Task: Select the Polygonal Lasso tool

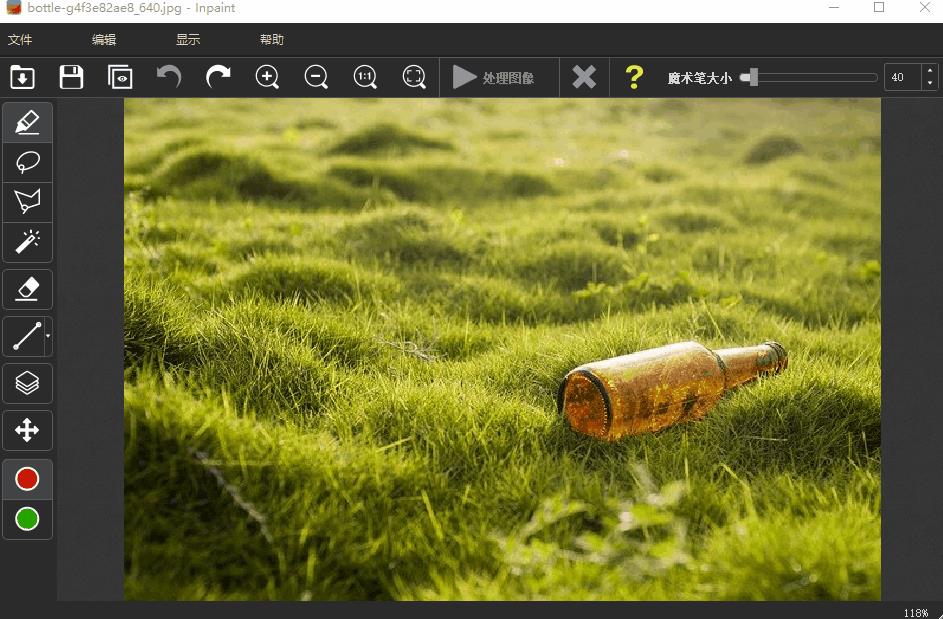Action: 28,202
